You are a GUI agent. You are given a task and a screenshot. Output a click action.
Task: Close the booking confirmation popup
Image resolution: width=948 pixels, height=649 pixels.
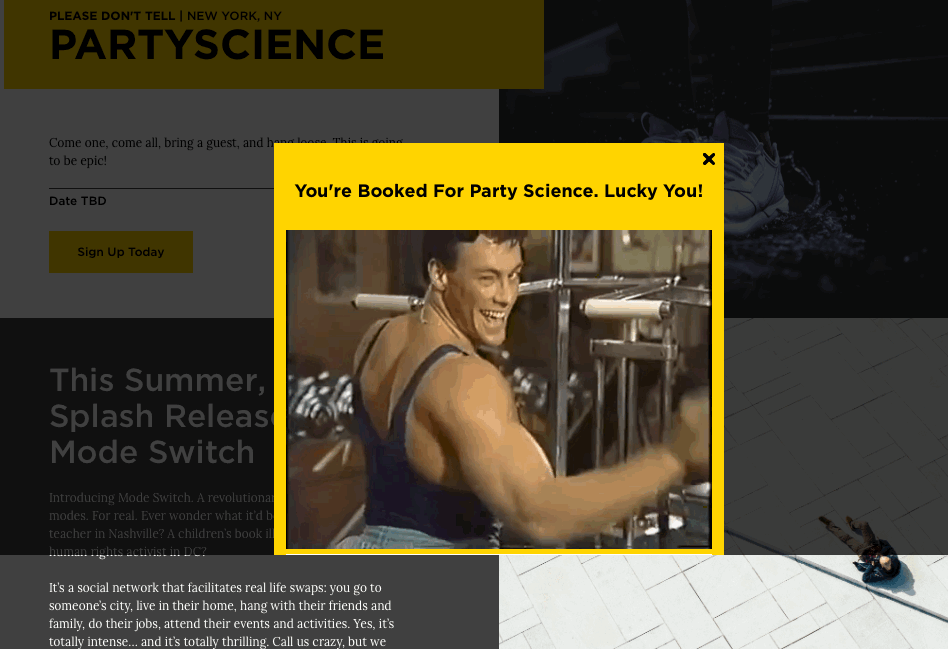709,158
